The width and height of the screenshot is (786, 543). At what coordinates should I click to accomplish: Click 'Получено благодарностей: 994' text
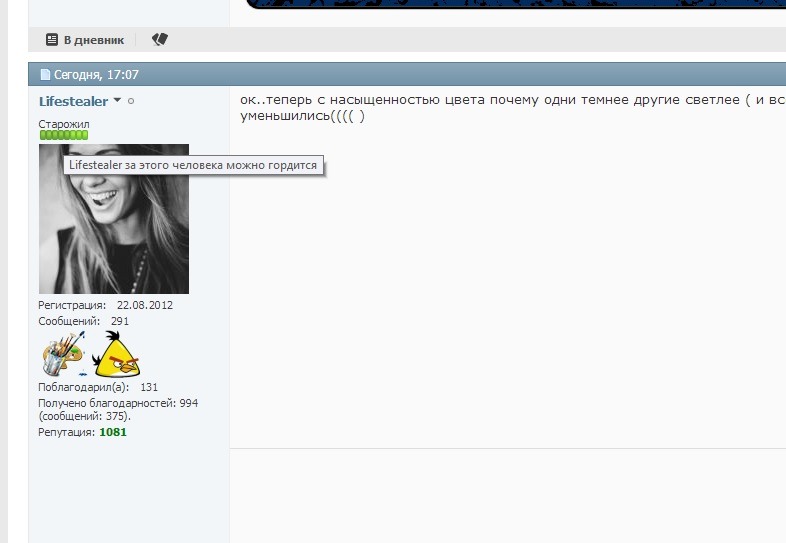pyautogui.click(x=118, y=403)
